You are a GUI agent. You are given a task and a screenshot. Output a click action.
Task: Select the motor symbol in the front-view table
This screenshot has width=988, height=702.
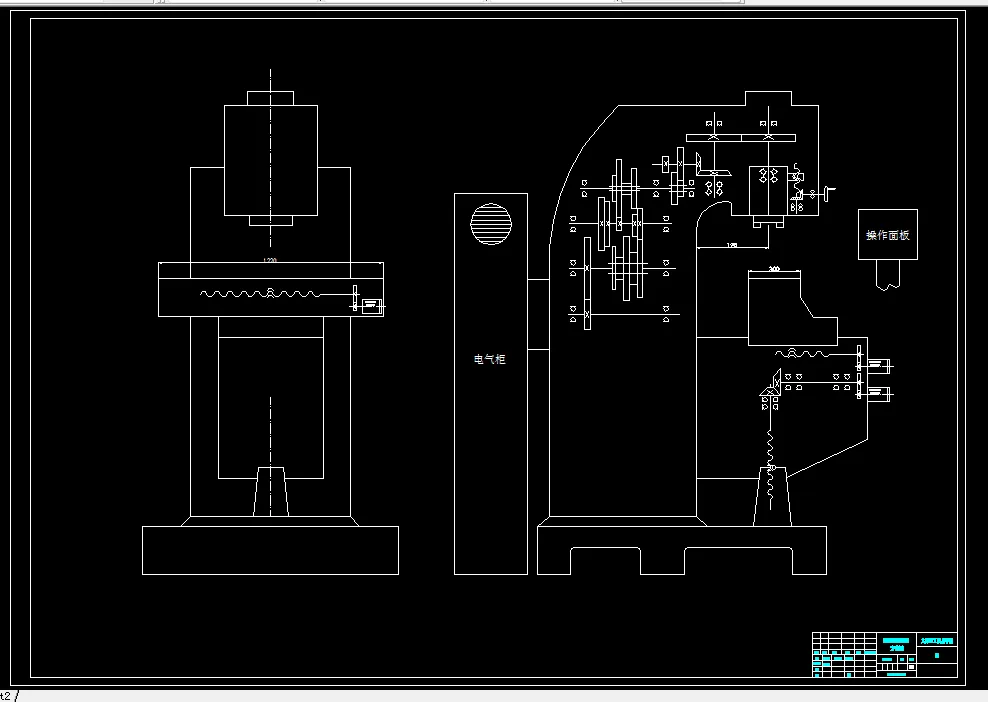tap(372, 307)
